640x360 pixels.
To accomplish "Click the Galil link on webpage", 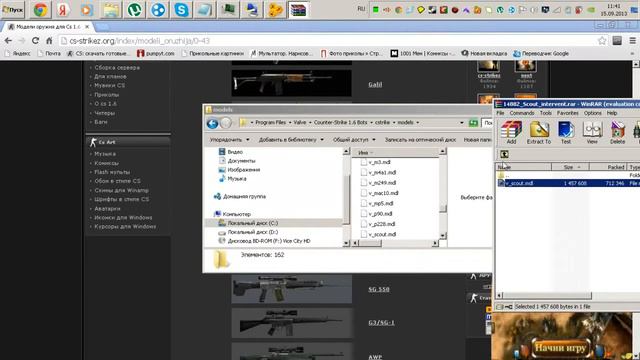I will coord(375,84).
